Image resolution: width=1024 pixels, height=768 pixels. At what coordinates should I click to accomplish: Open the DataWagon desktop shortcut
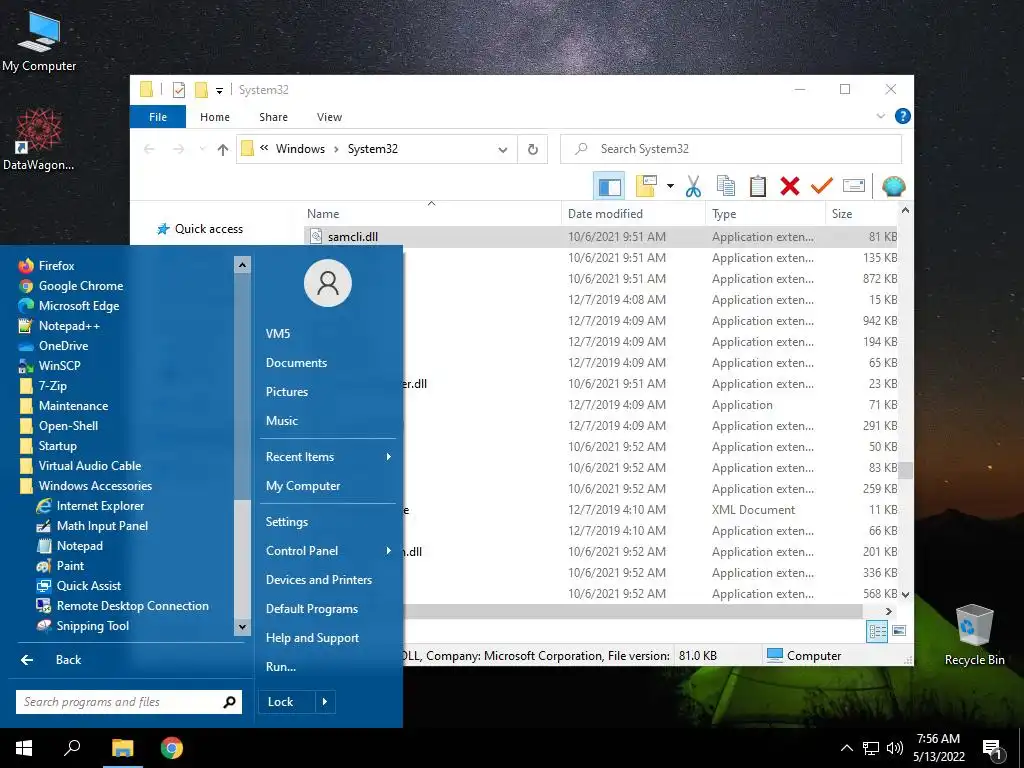[x=38, y=140]
